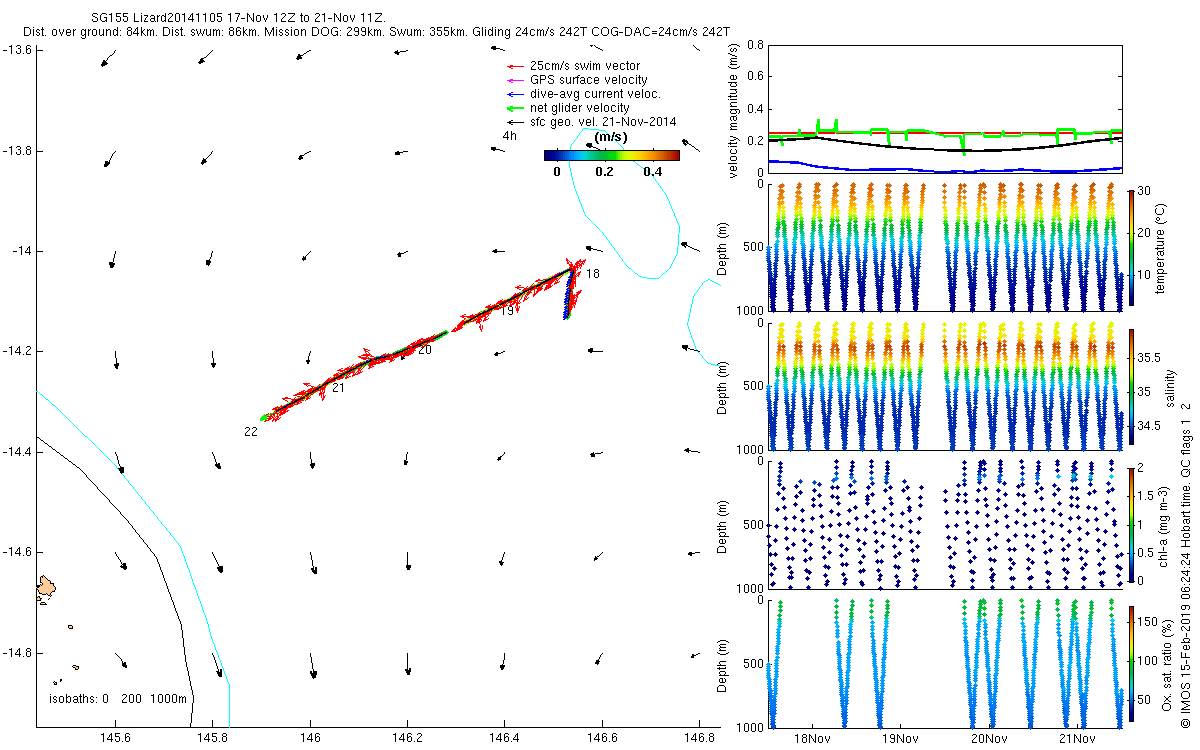Click the Dist. over ground summary line
This screenshot has width=1200, height=750.
coord(377,33)
